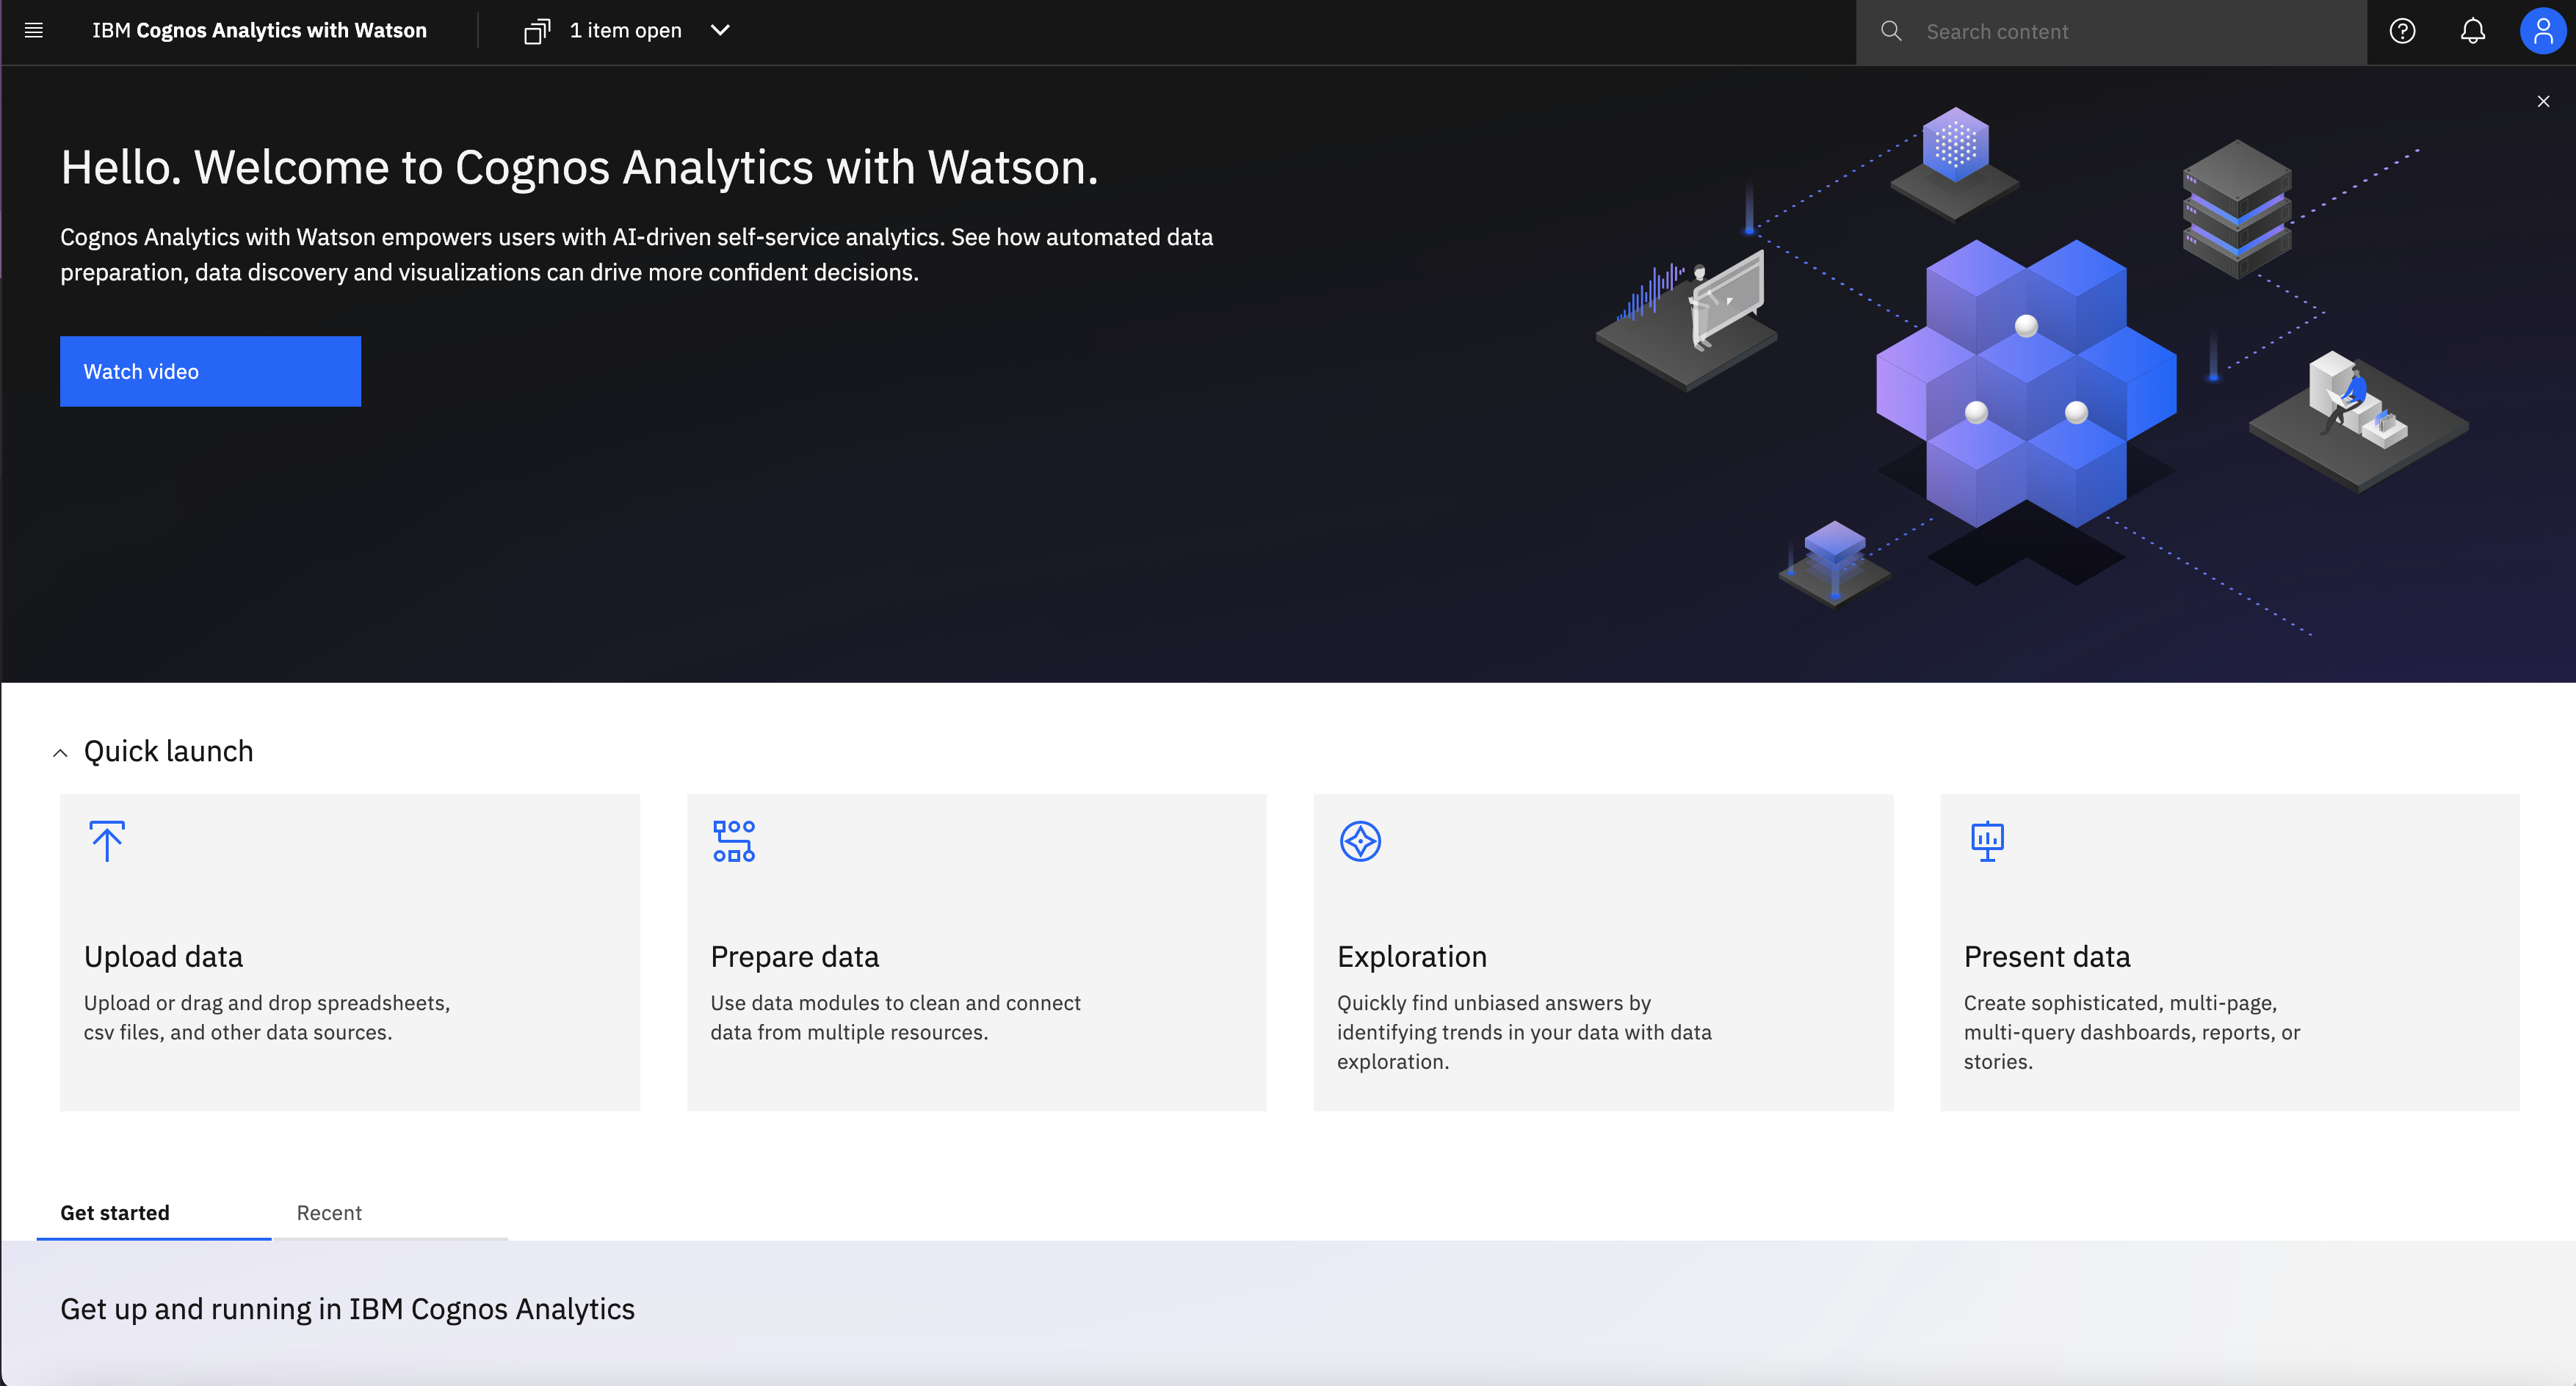This screenshot has height=1386, width=2576.
Task: Open the notifications bell
Action: pos(2473,31)
